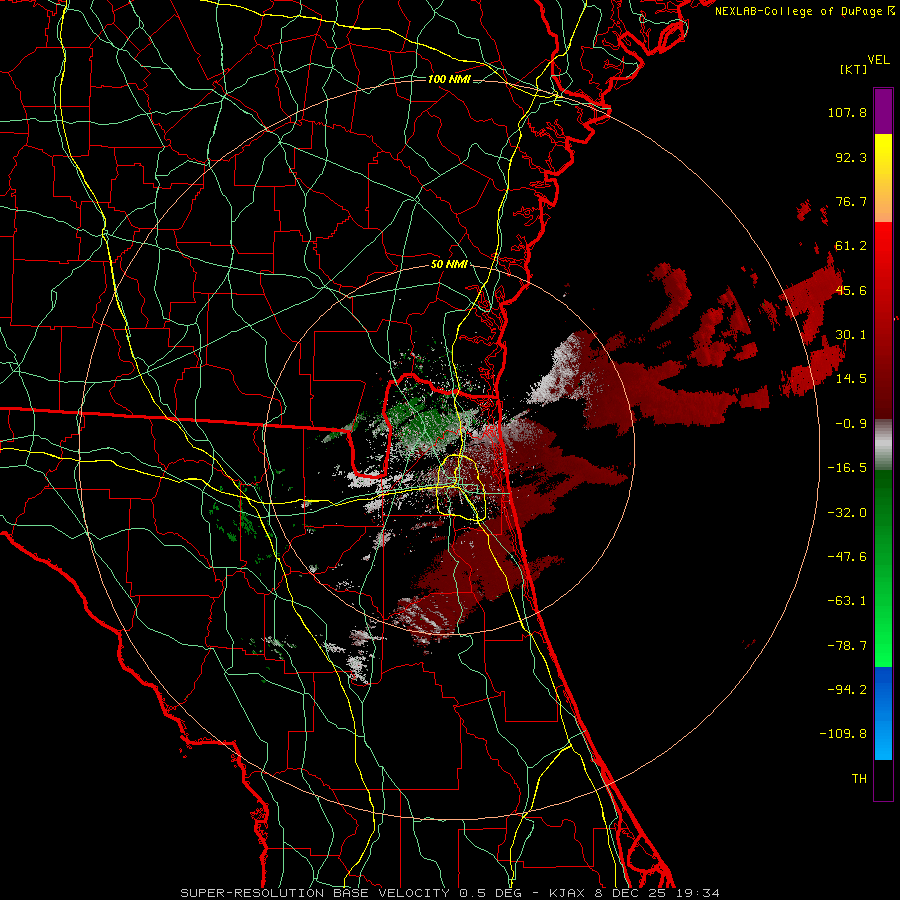Image resolution: width=900 pixels, height=900 pixels.
Task: Click the 61.2 legend value
Action: pyautogui.click(x=851, y=246)
